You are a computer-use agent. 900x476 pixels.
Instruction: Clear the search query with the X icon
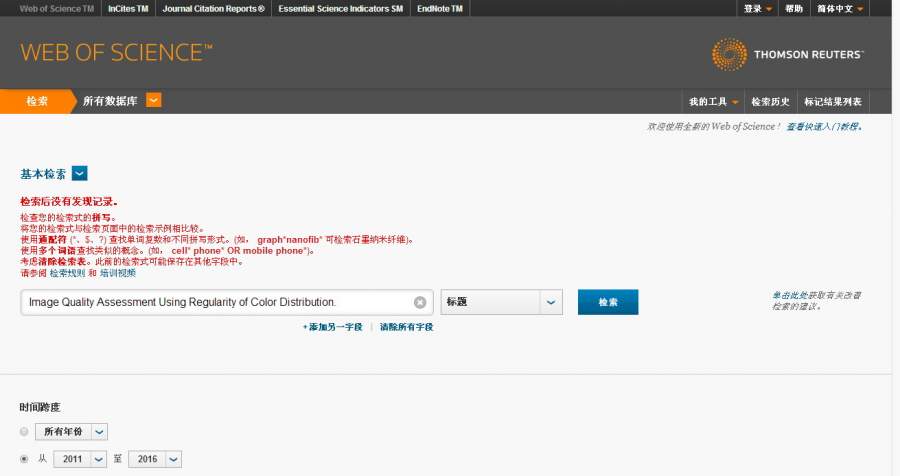420,302
